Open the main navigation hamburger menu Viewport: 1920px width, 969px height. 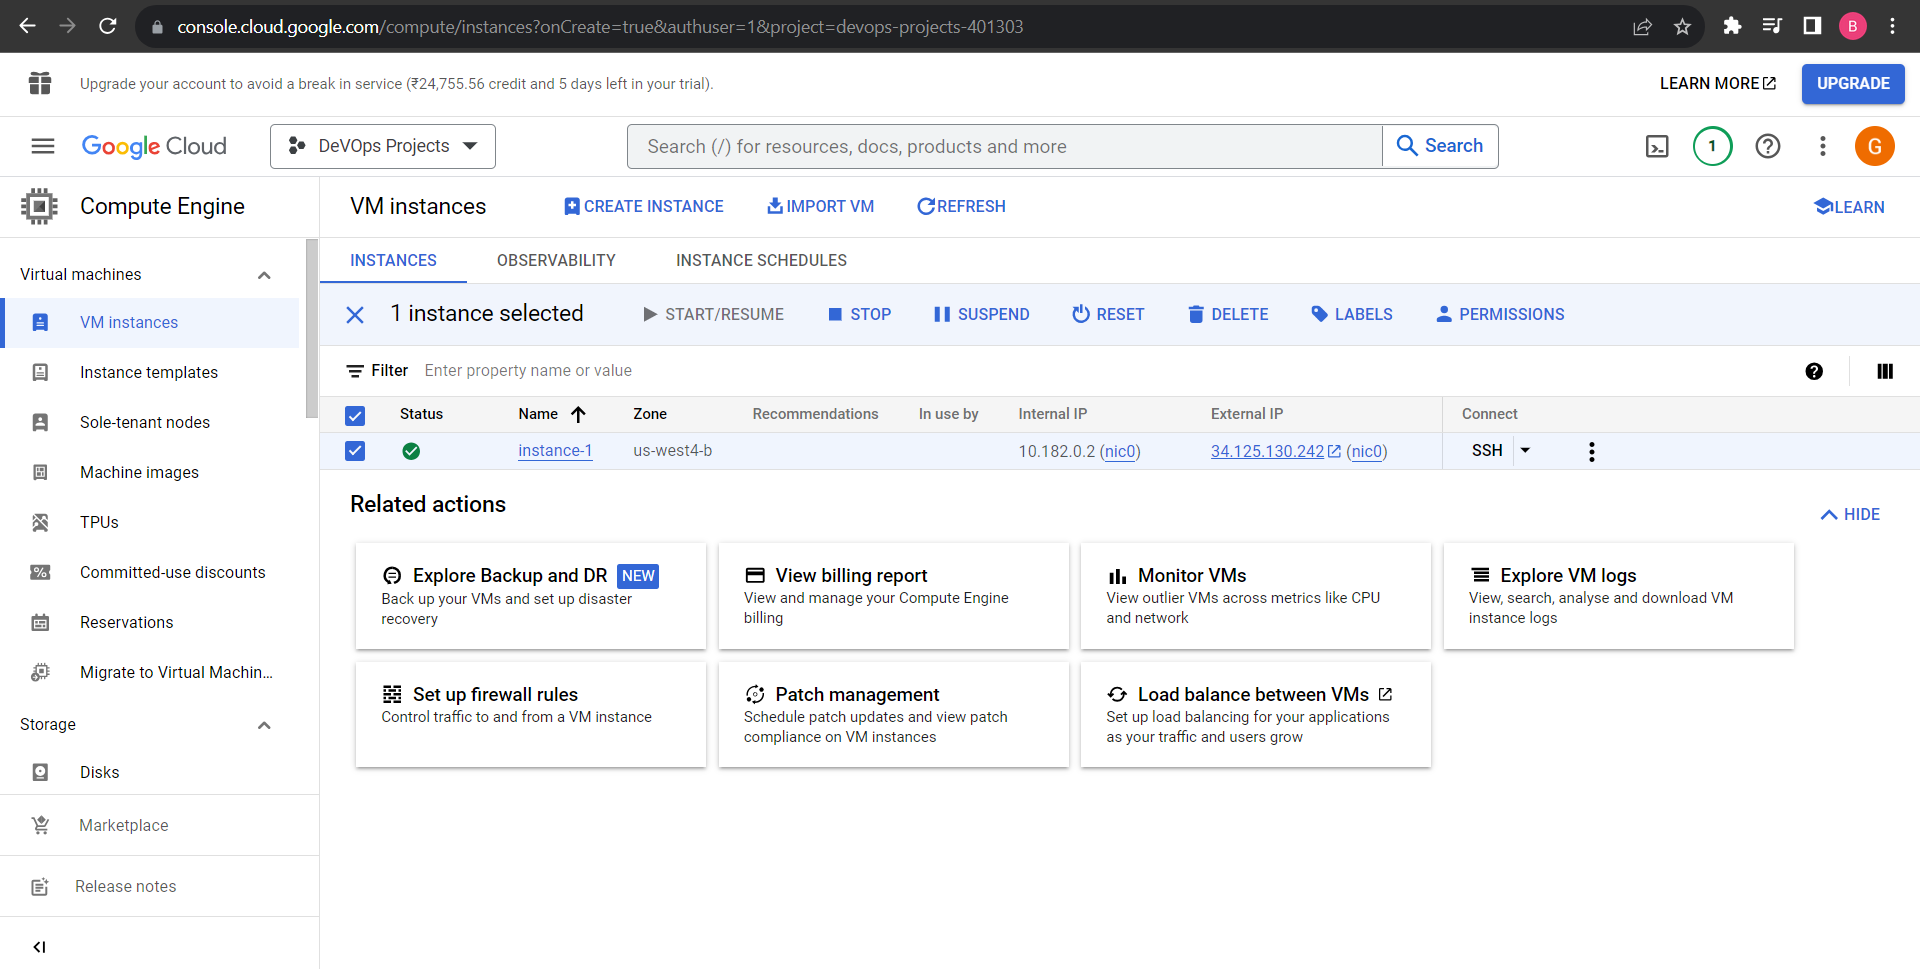point(43,147)
